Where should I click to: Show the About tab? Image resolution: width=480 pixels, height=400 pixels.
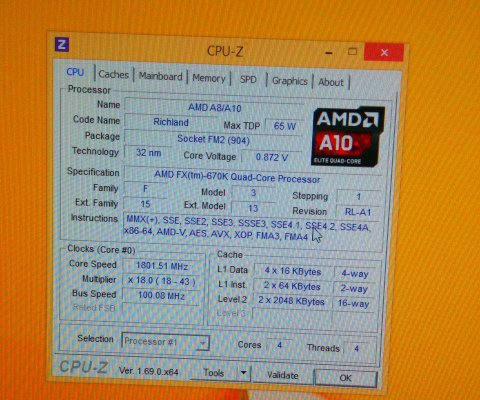(331, 82)
